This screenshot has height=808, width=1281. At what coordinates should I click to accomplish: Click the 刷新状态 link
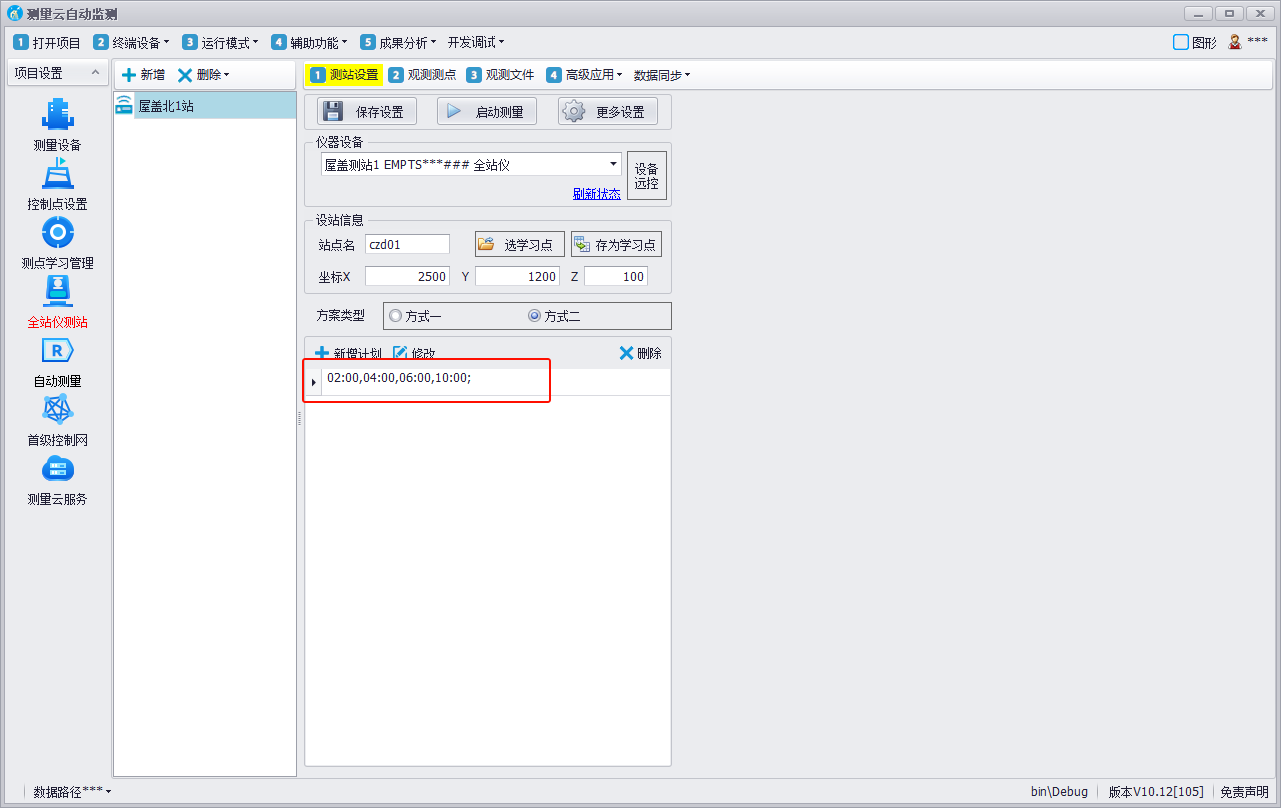point(596,194)
